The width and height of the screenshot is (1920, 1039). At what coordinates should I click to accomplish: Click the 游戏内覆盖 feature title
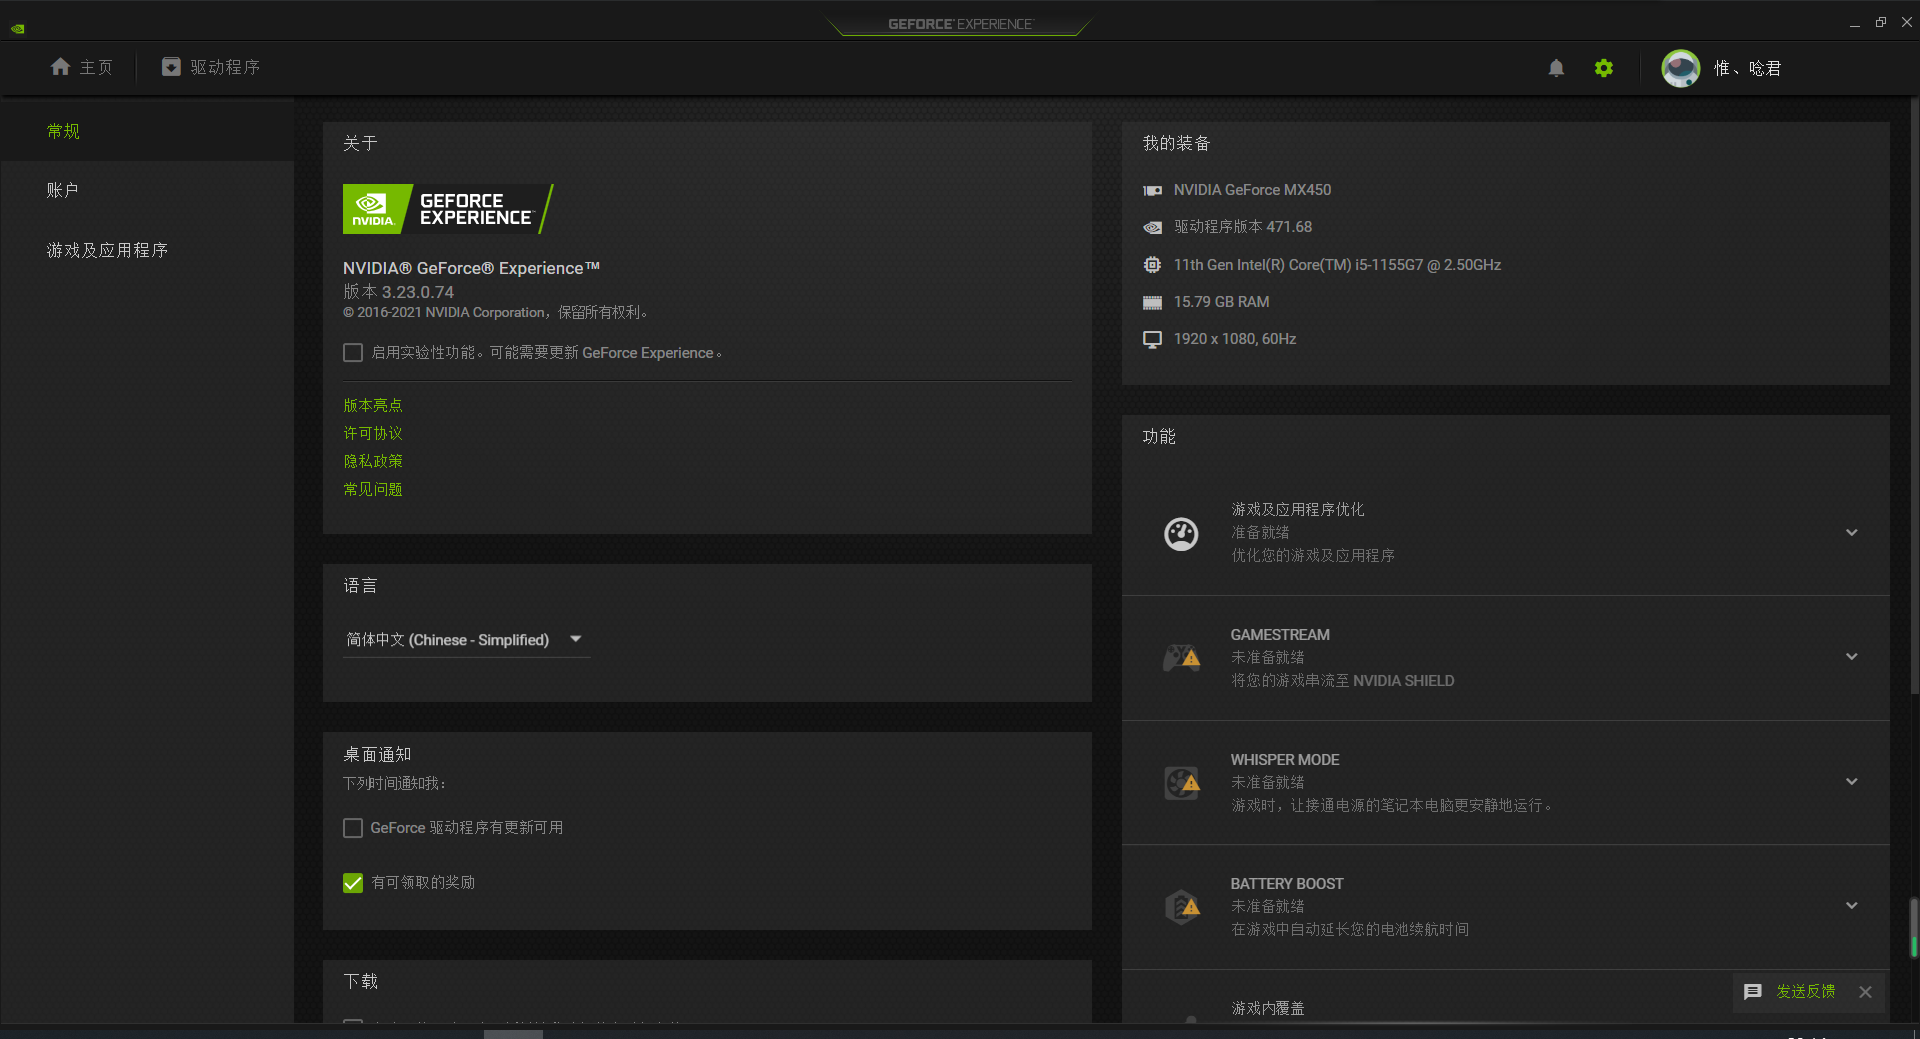tap(1267, 1008)
